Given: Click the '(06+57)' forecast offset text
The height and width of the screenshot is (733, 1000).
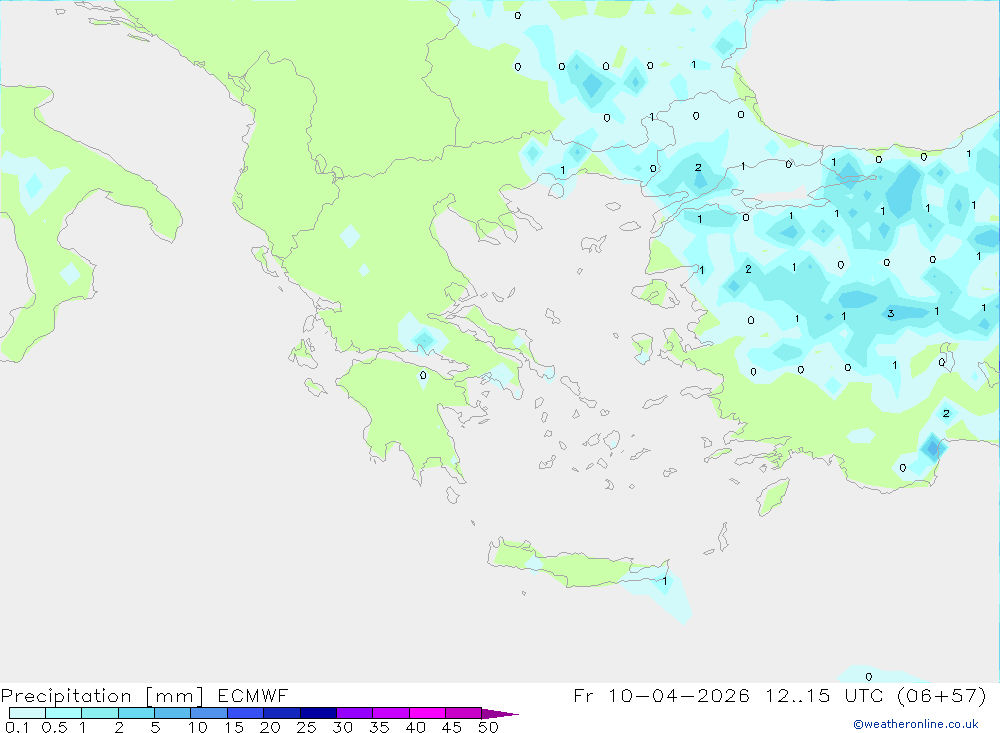Looking at the screenshot, I should pos(941,695).
